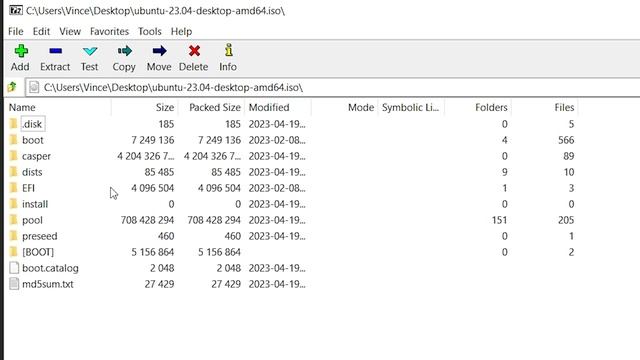Click the archive icon in address bar

click(x=34, y=87)
